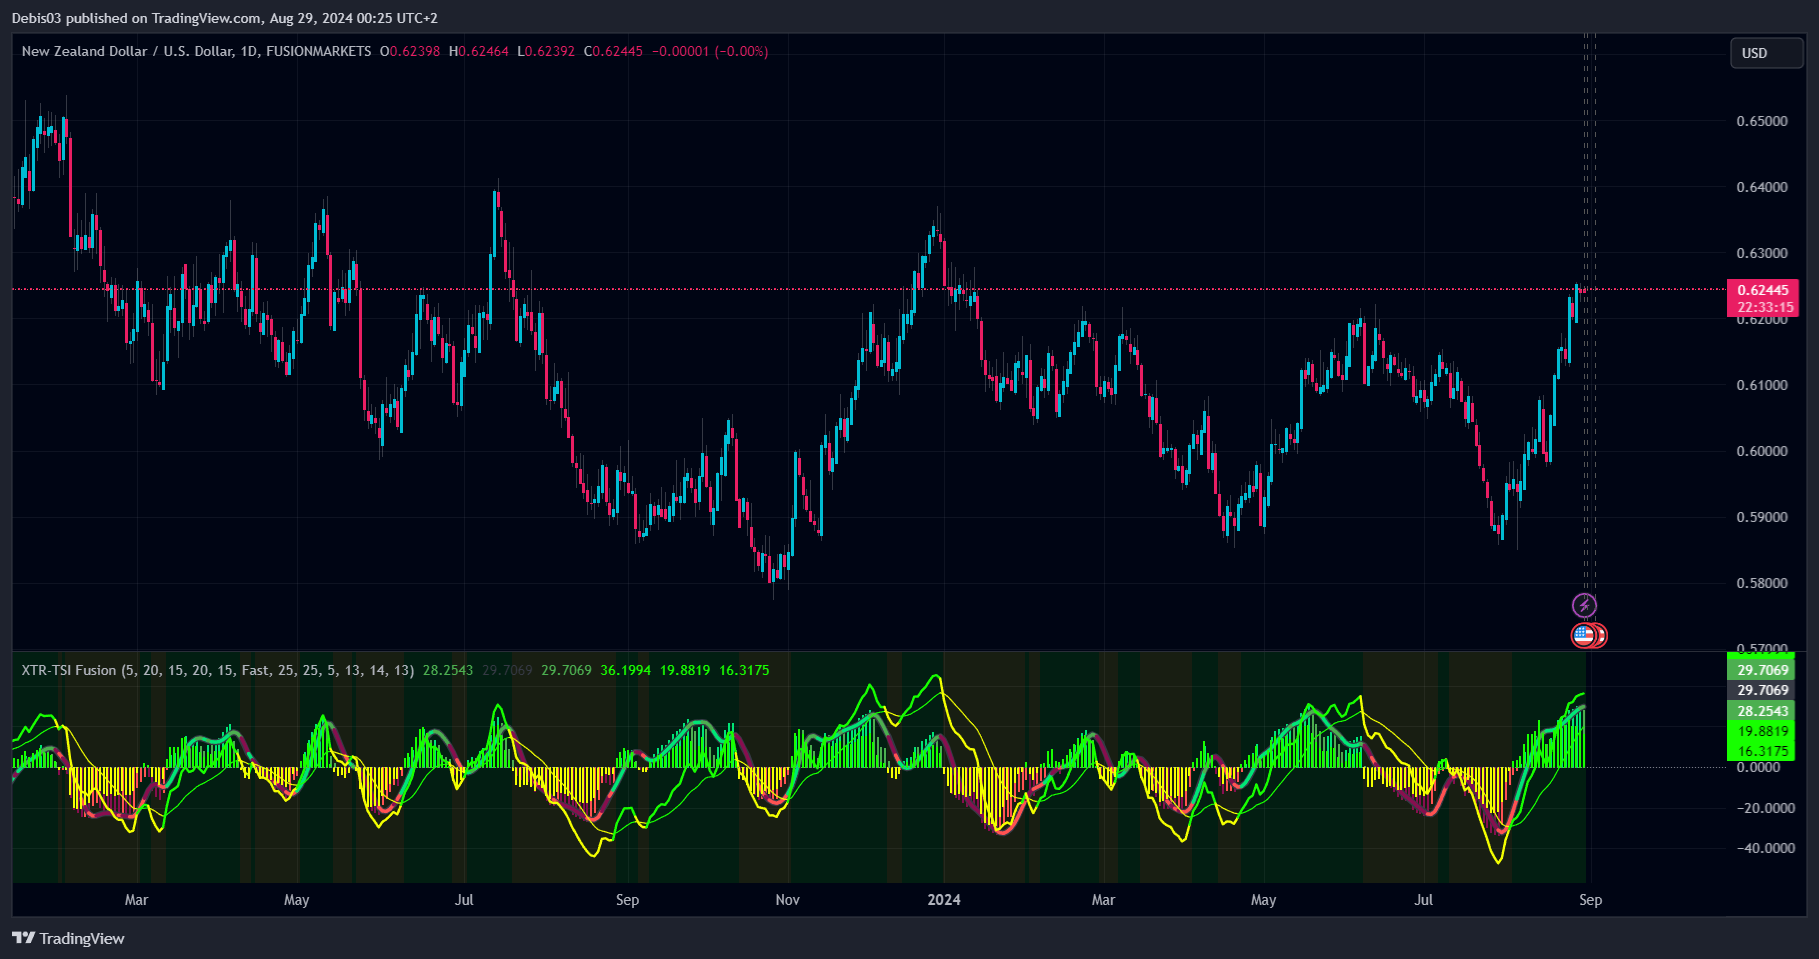Click the Sep label at far right of time axis

[1591, 900]
